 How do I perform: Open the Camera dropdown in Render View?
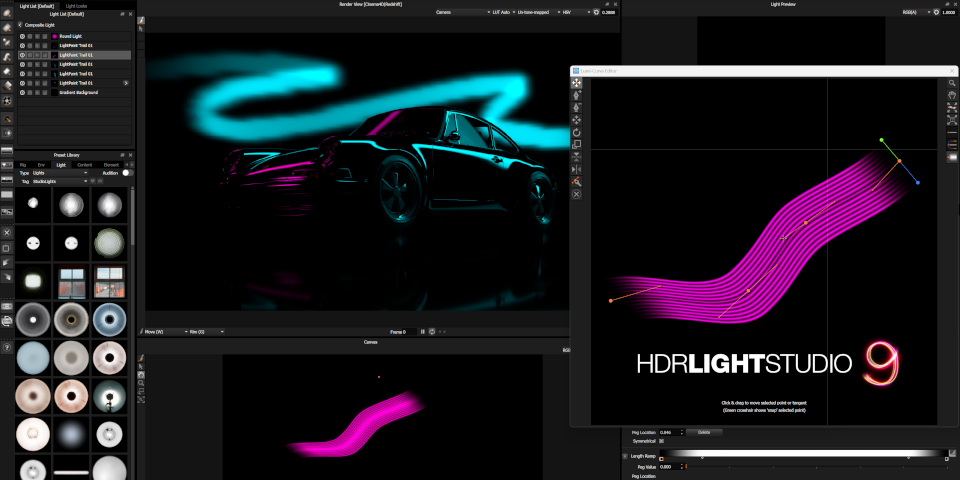453,13
